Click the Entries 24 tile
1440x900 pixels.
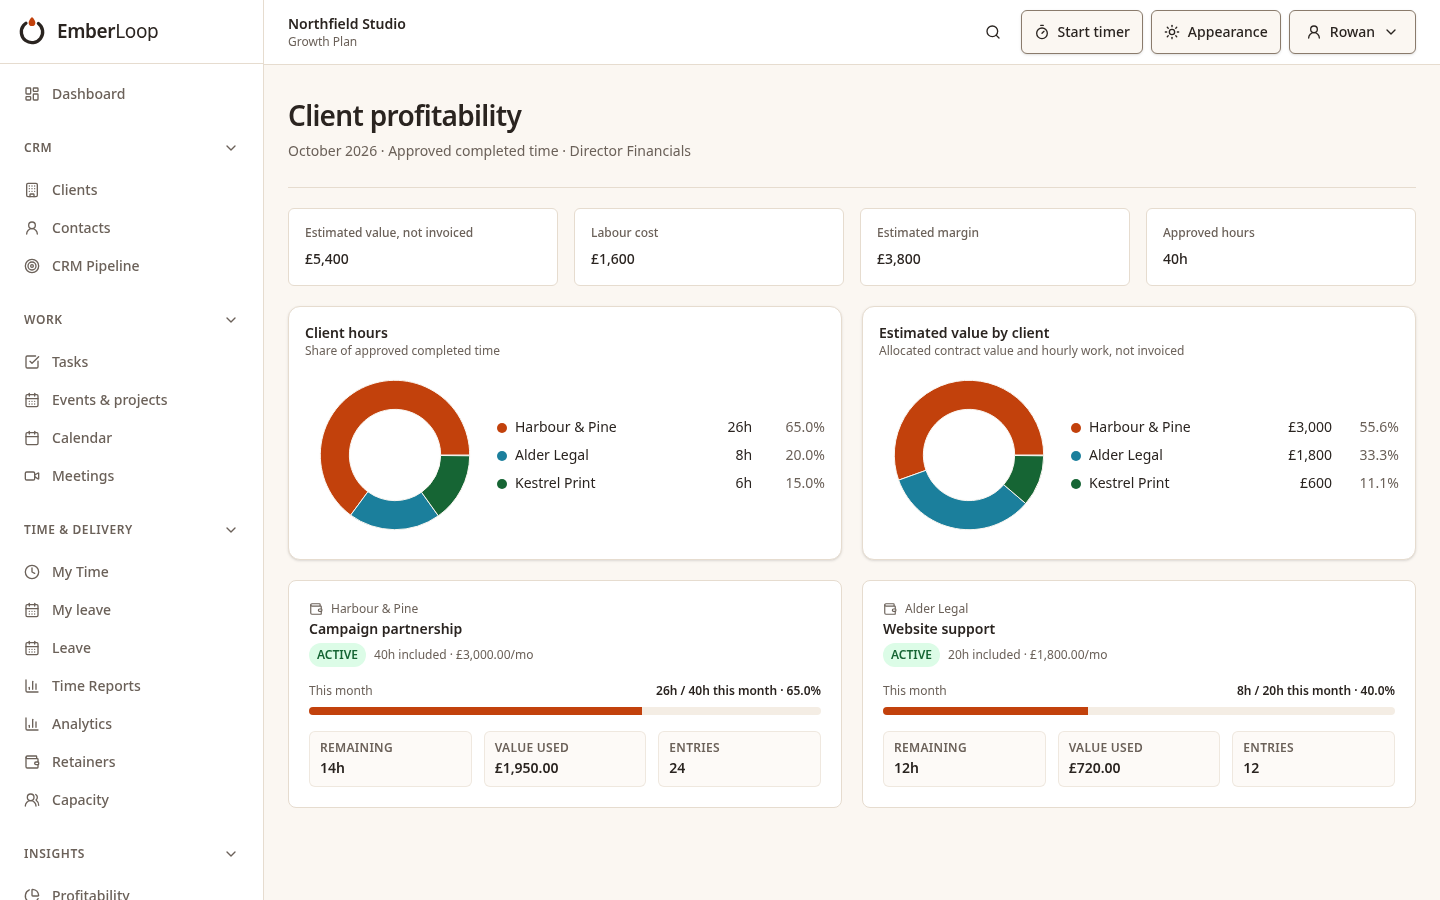pyautogui.click(x=739, y=759)
